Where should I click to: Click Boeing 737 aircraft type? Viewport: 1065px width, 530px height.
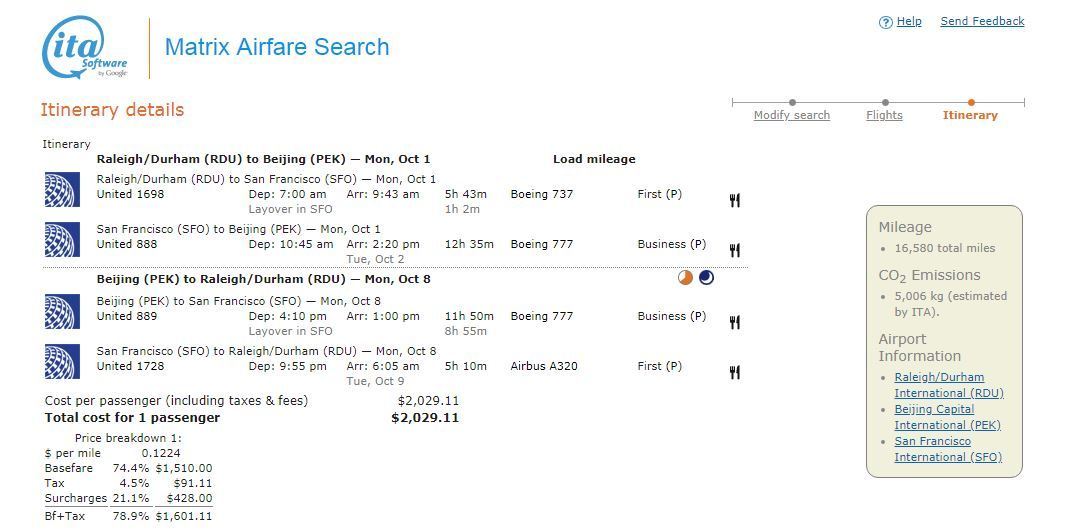click(x=542, y=194)
